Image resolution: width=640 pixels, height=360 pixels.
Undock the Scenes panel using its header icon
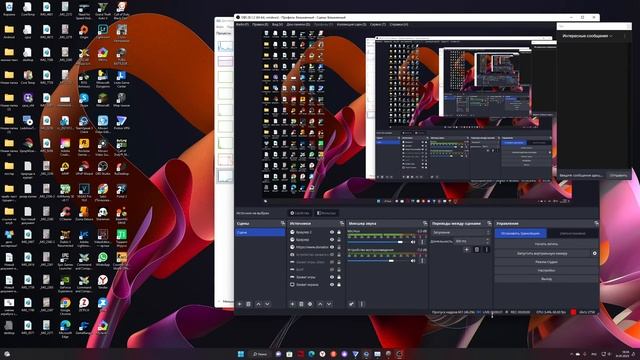point(283,224)
